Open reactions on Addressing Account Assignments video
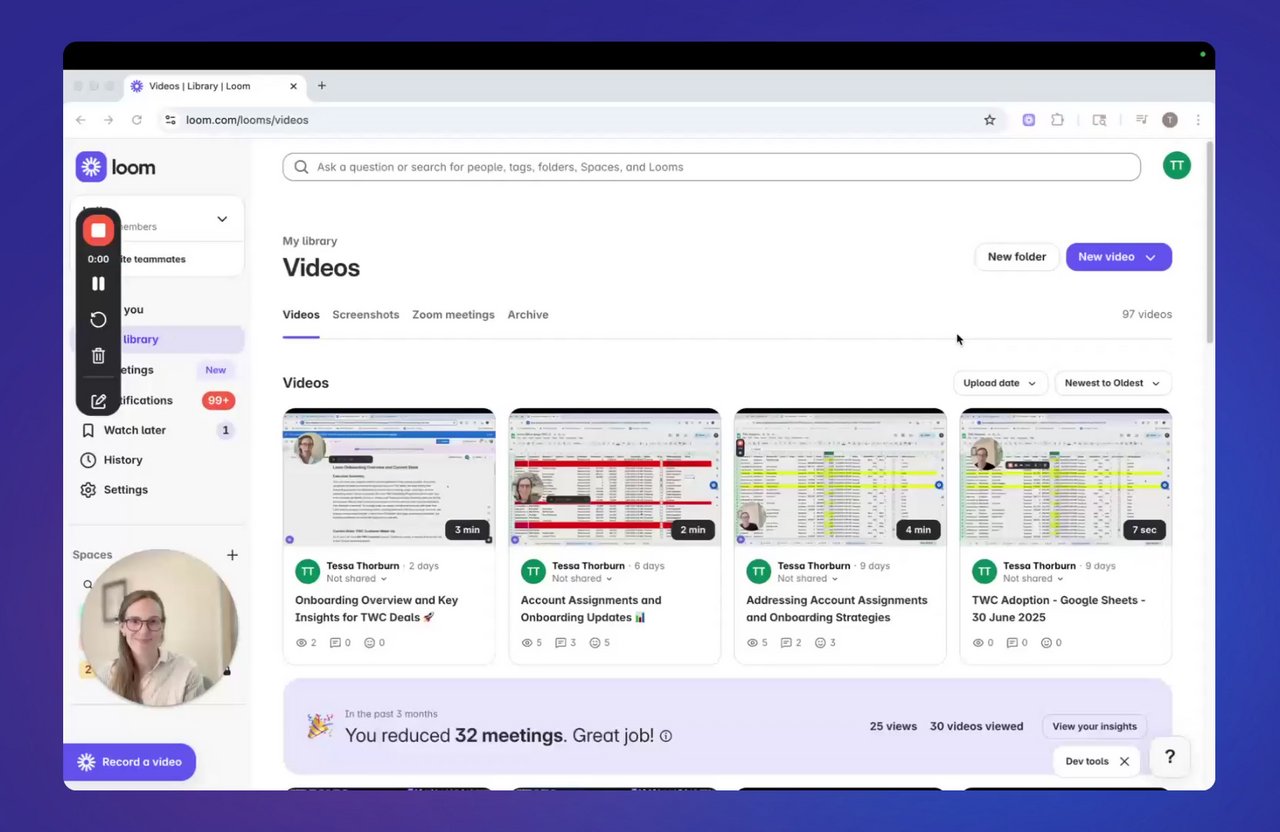This screenshot has width=1280, height=832. (825, 643)
